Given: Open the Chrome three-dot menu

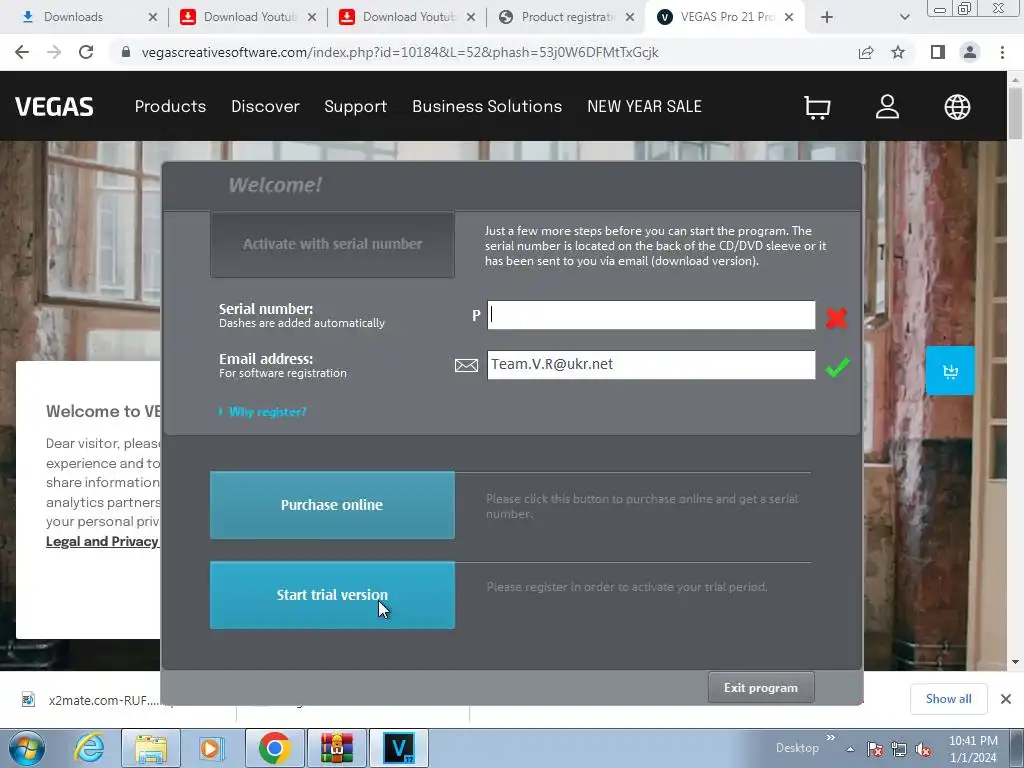Looking at the screenshot, I should (x=1002, y=52).
